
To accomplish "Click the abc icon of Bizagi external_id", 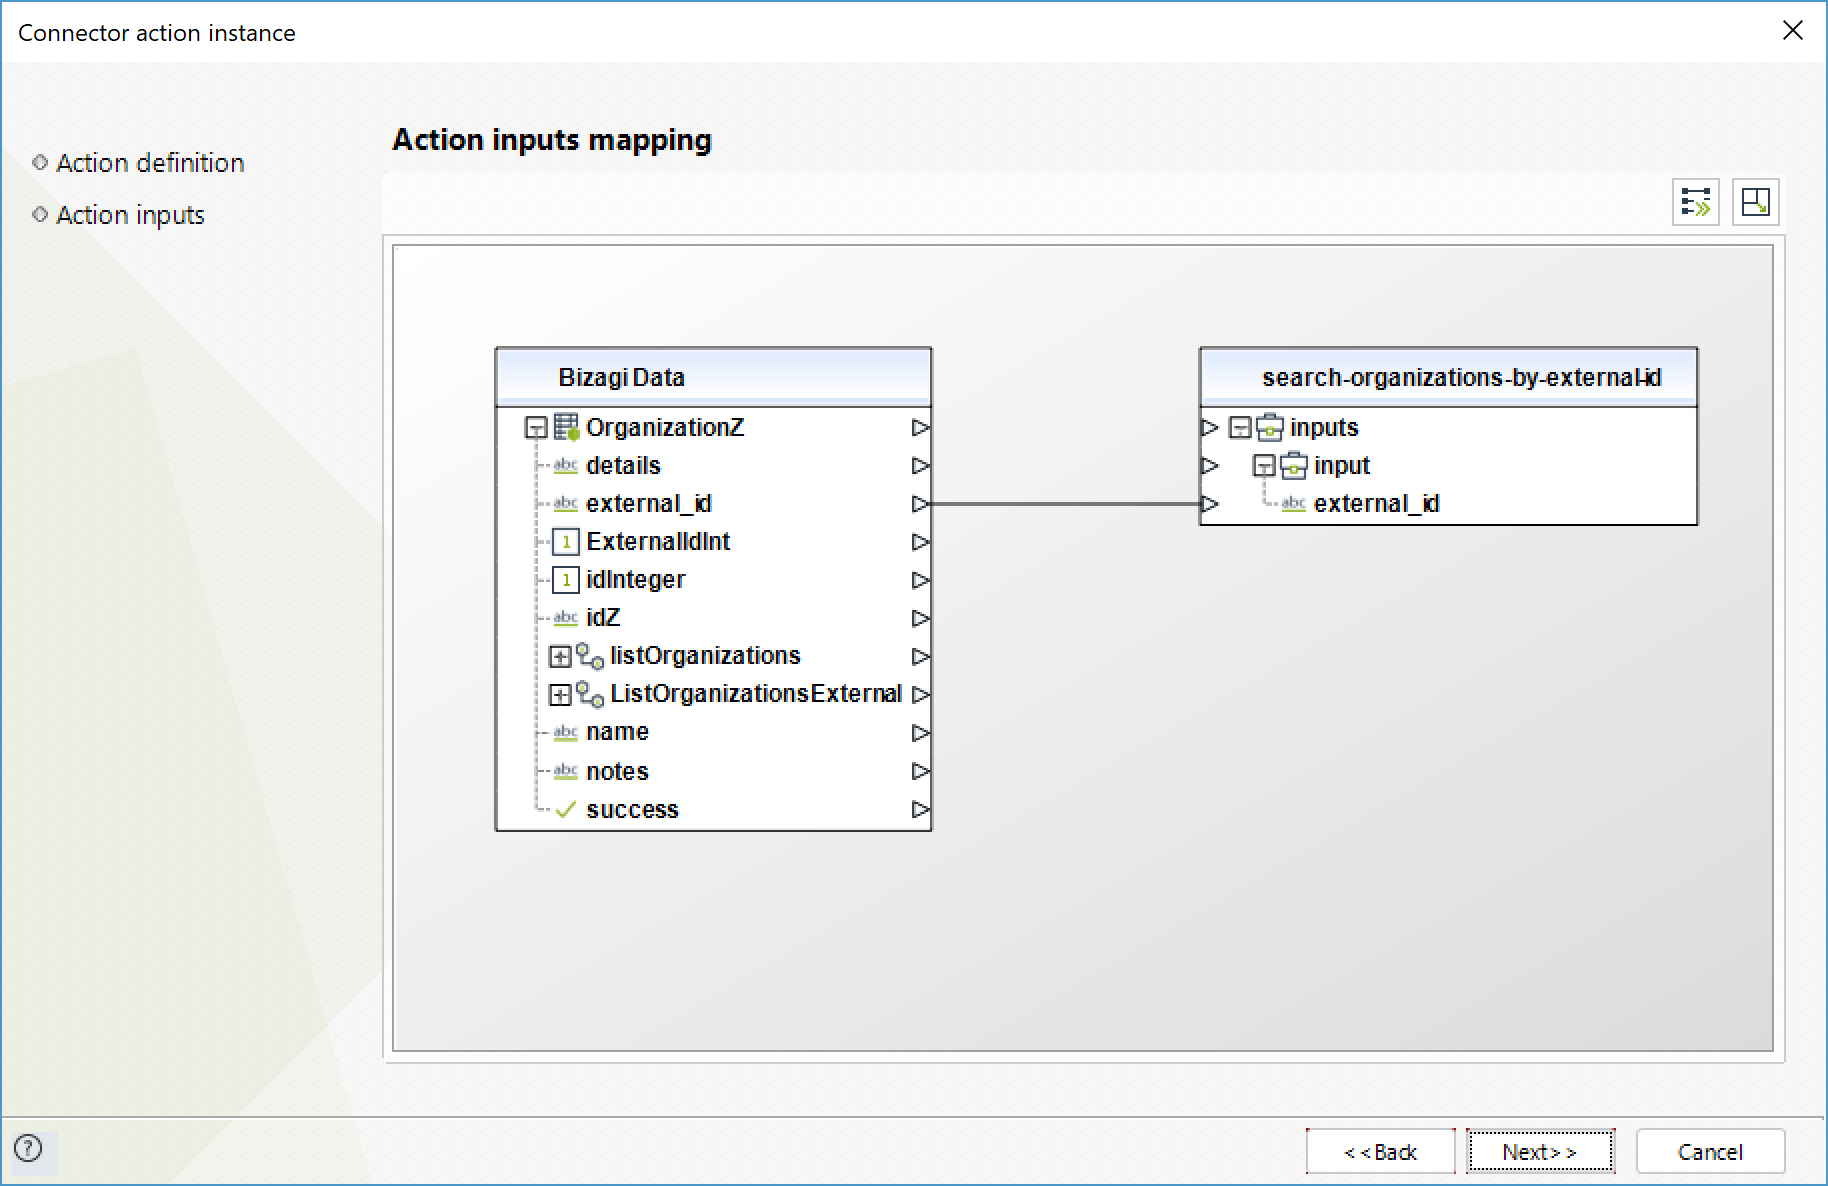I will point(565,504).
